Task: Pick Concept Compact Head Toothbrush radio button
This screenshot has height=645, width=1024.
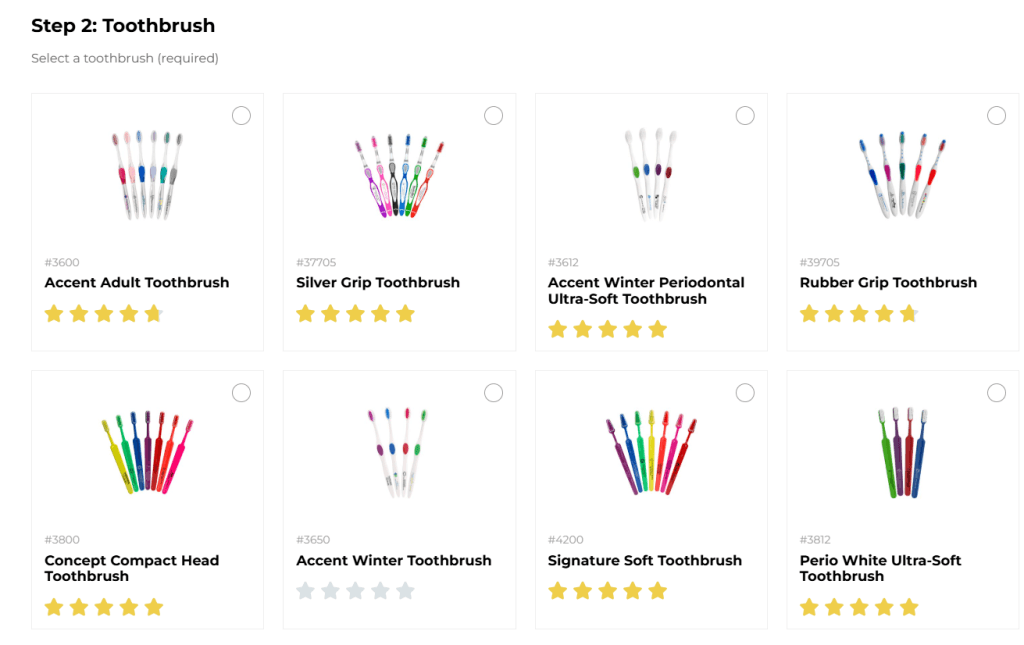Action: [241, 393]
